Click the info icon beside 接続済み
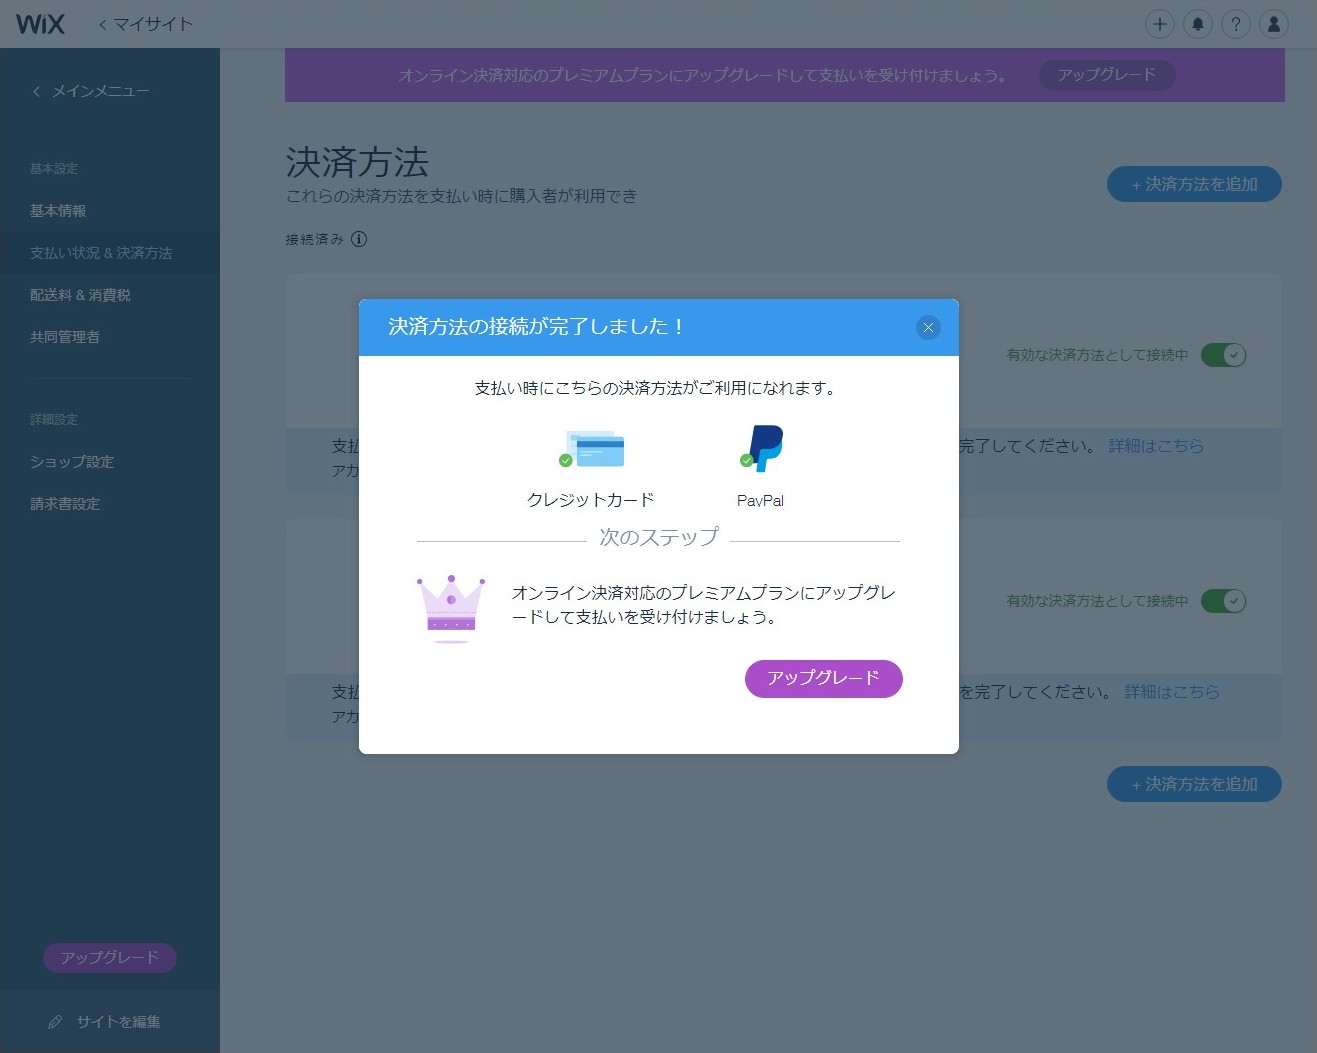Image resolution: width=1317 pixels, height=1053 pixels. (359, 239)
